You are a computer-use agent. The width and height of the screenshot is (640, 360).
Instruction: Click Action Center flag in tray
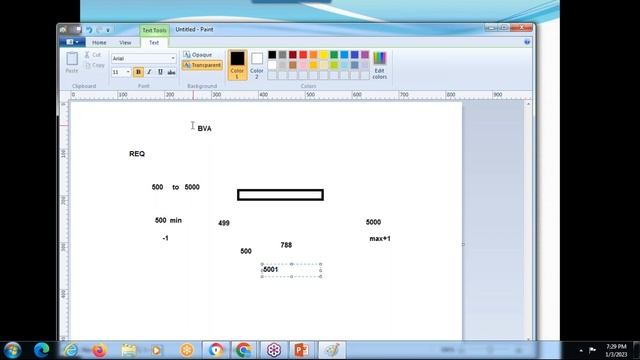592,350
